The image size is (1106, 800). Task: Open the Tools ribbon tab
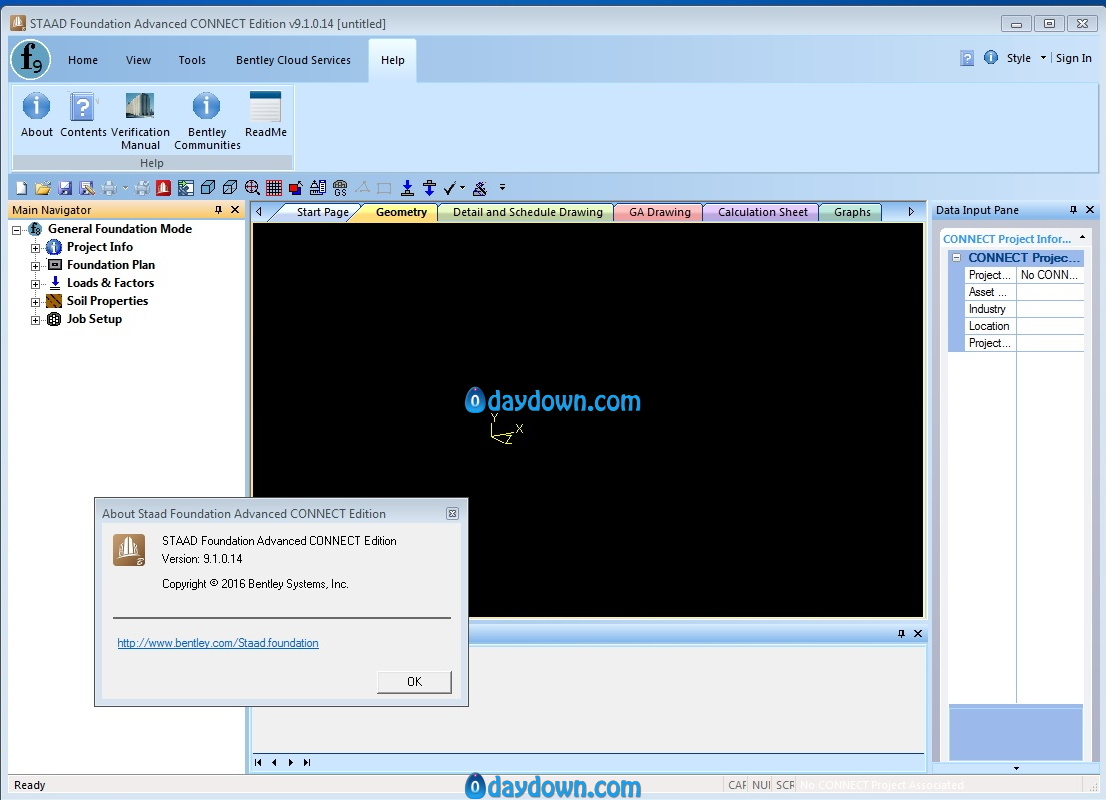pos(192,60)
